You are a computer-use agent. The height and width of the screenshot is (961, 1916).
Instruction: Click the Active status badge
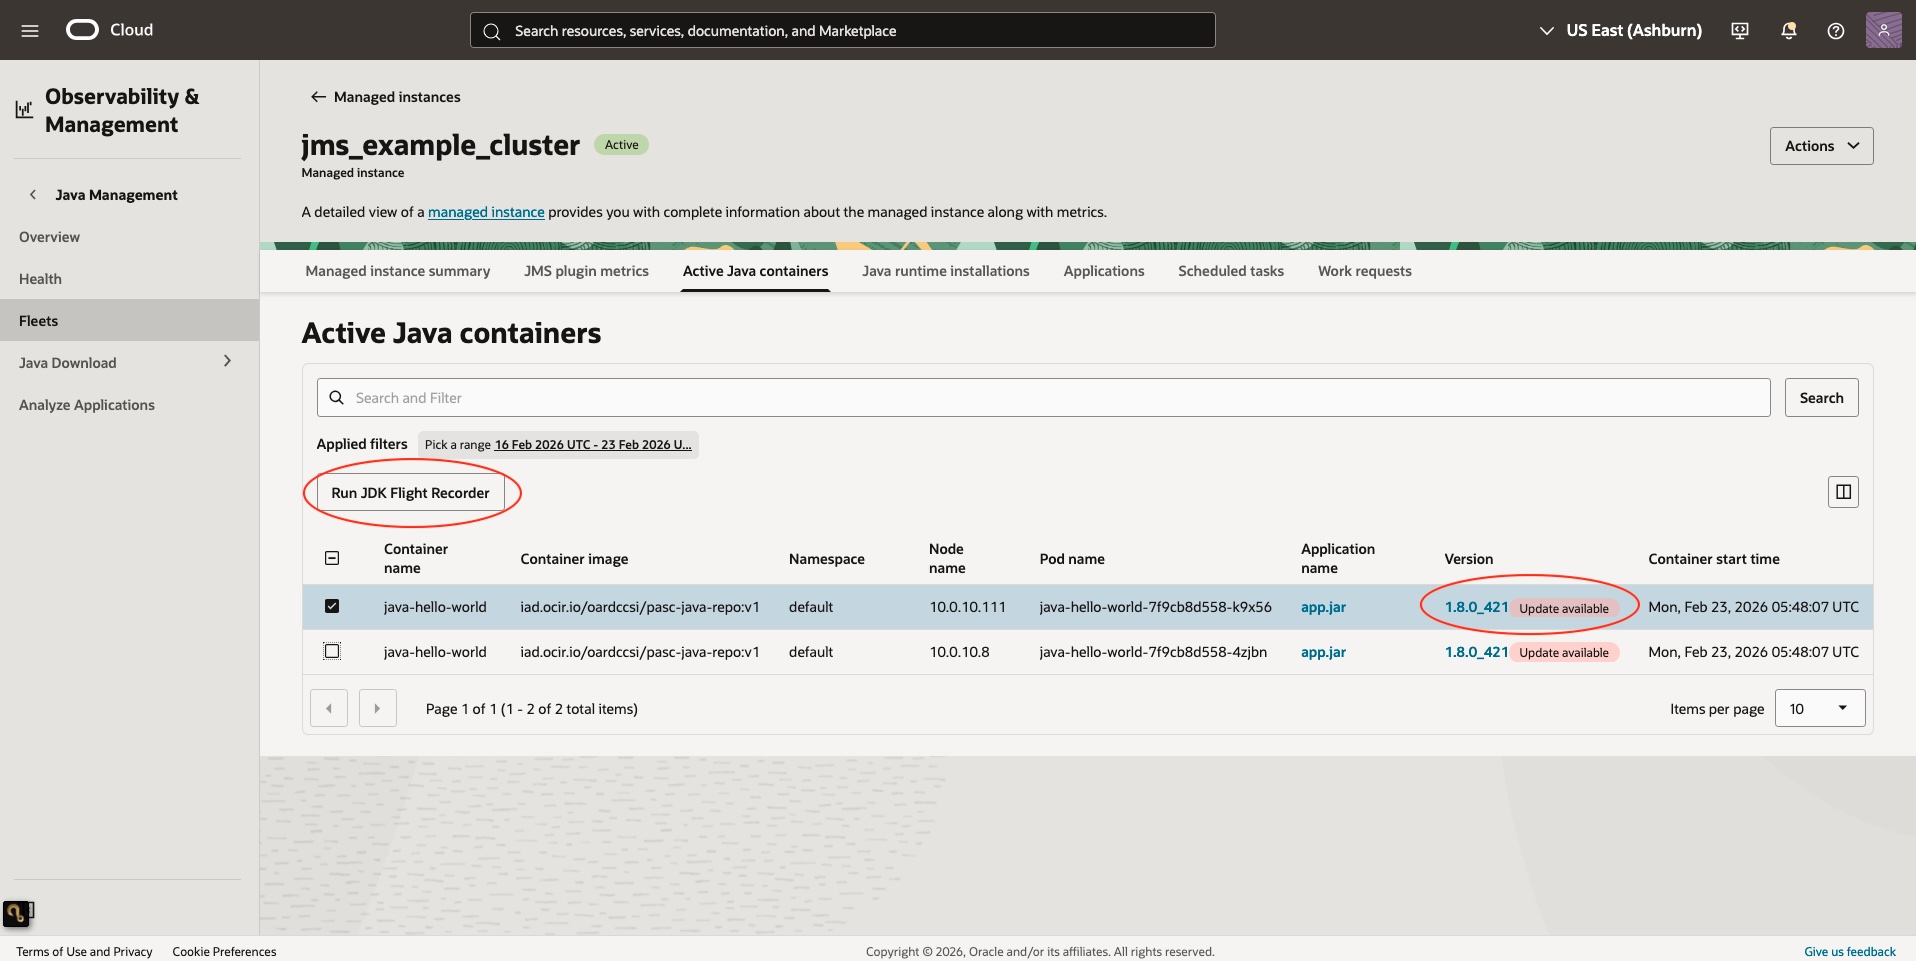(621, 145)
